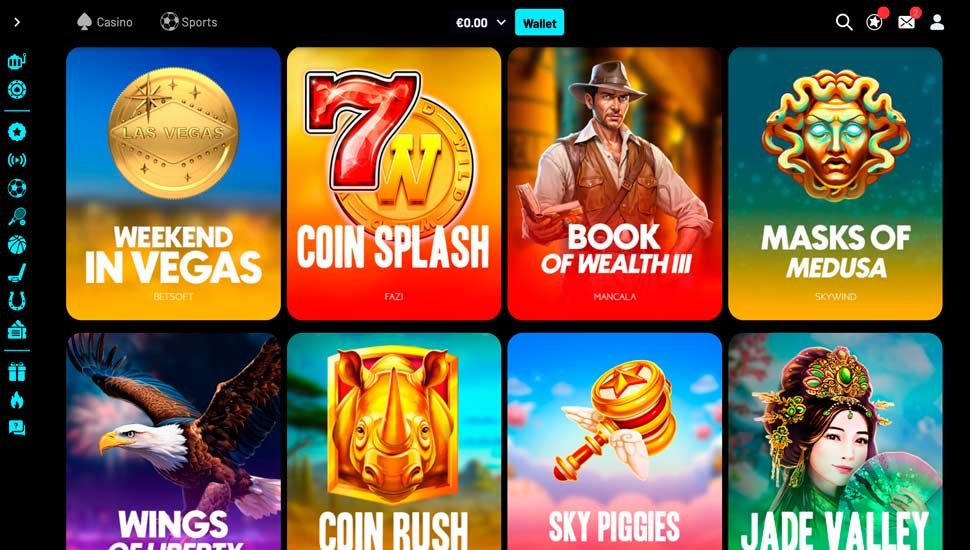Open the slot machine sidebar icon
This screenshot has width=970, height=550.
[17, 61]
